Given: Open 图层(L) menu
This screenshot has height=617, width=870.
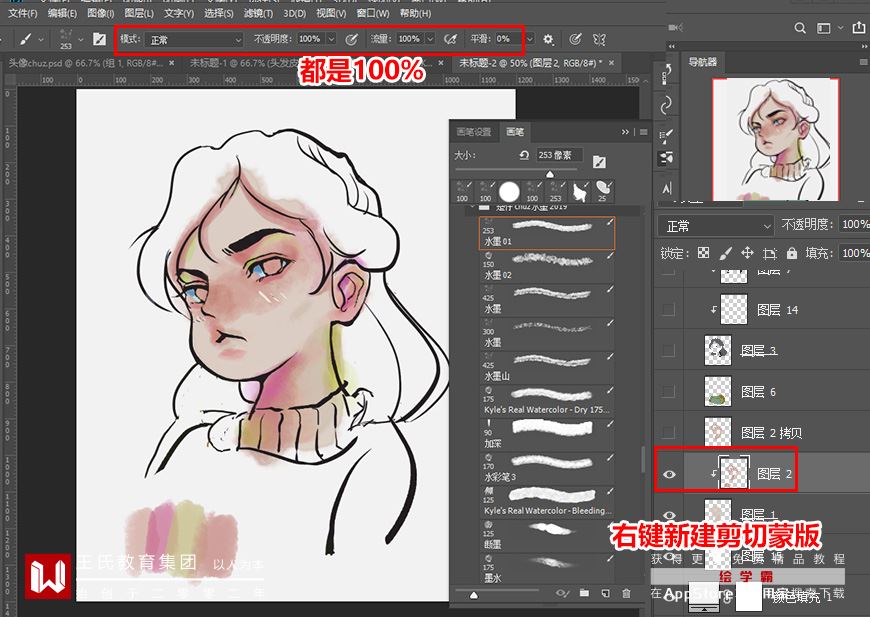Looking at the screenshot, I should 139,13.
